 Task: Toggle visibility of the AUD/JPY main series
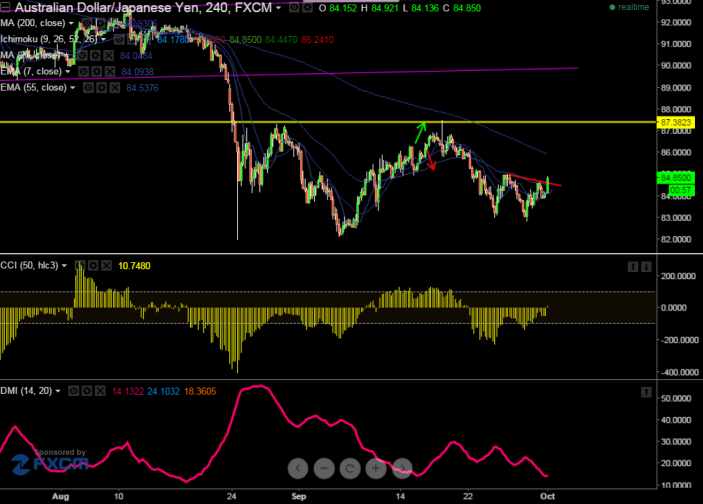click(x=294, y=8)
